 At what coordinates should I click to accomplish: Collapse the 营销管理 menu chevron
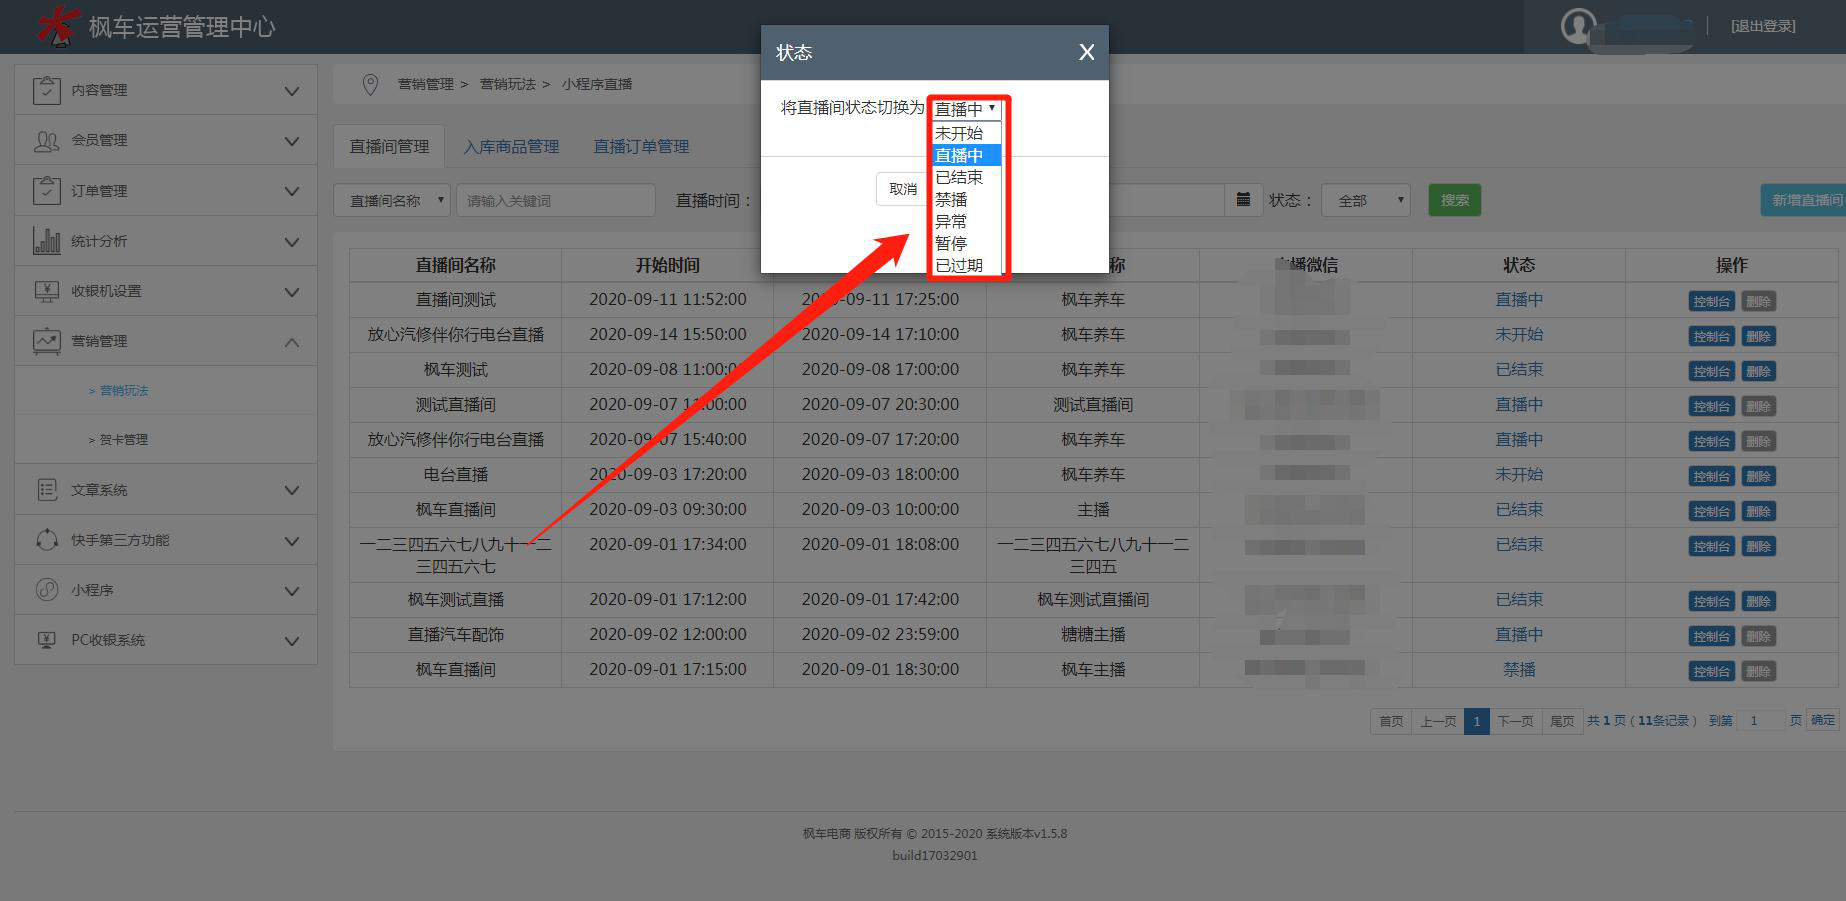coord(292,342)
